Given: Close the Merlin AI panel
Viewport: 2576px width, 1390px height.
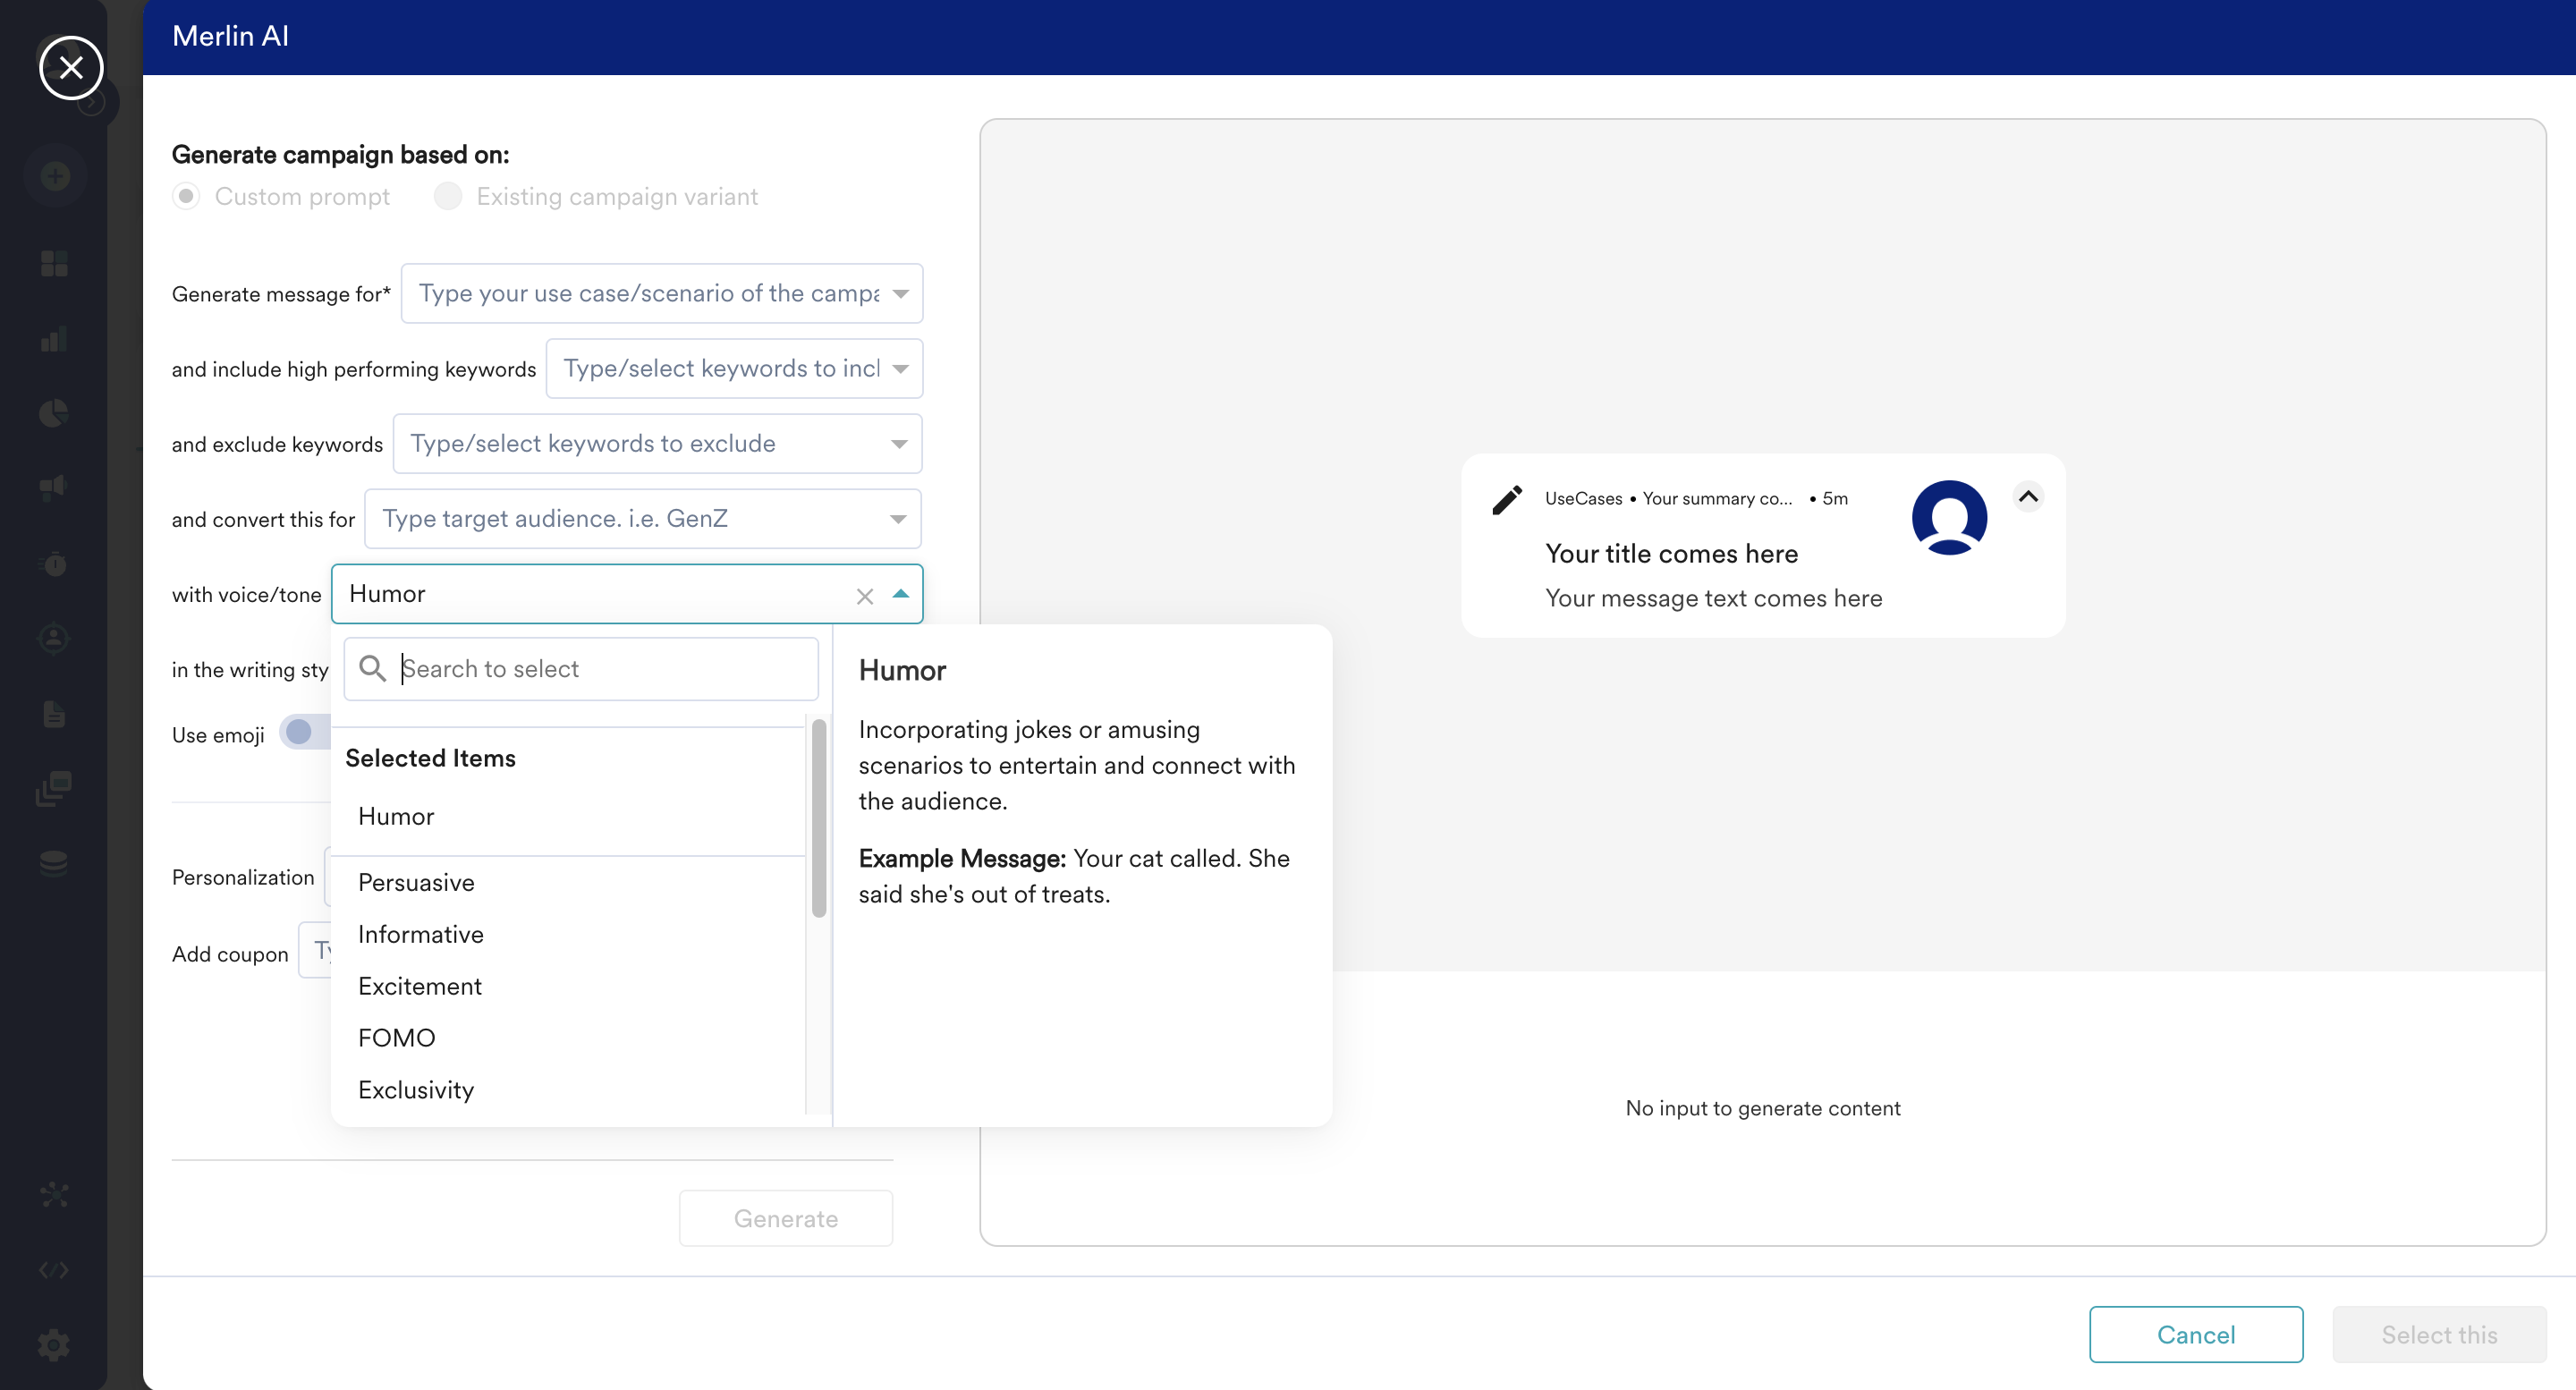Looking at the screenshot, I should pos(71,68).
